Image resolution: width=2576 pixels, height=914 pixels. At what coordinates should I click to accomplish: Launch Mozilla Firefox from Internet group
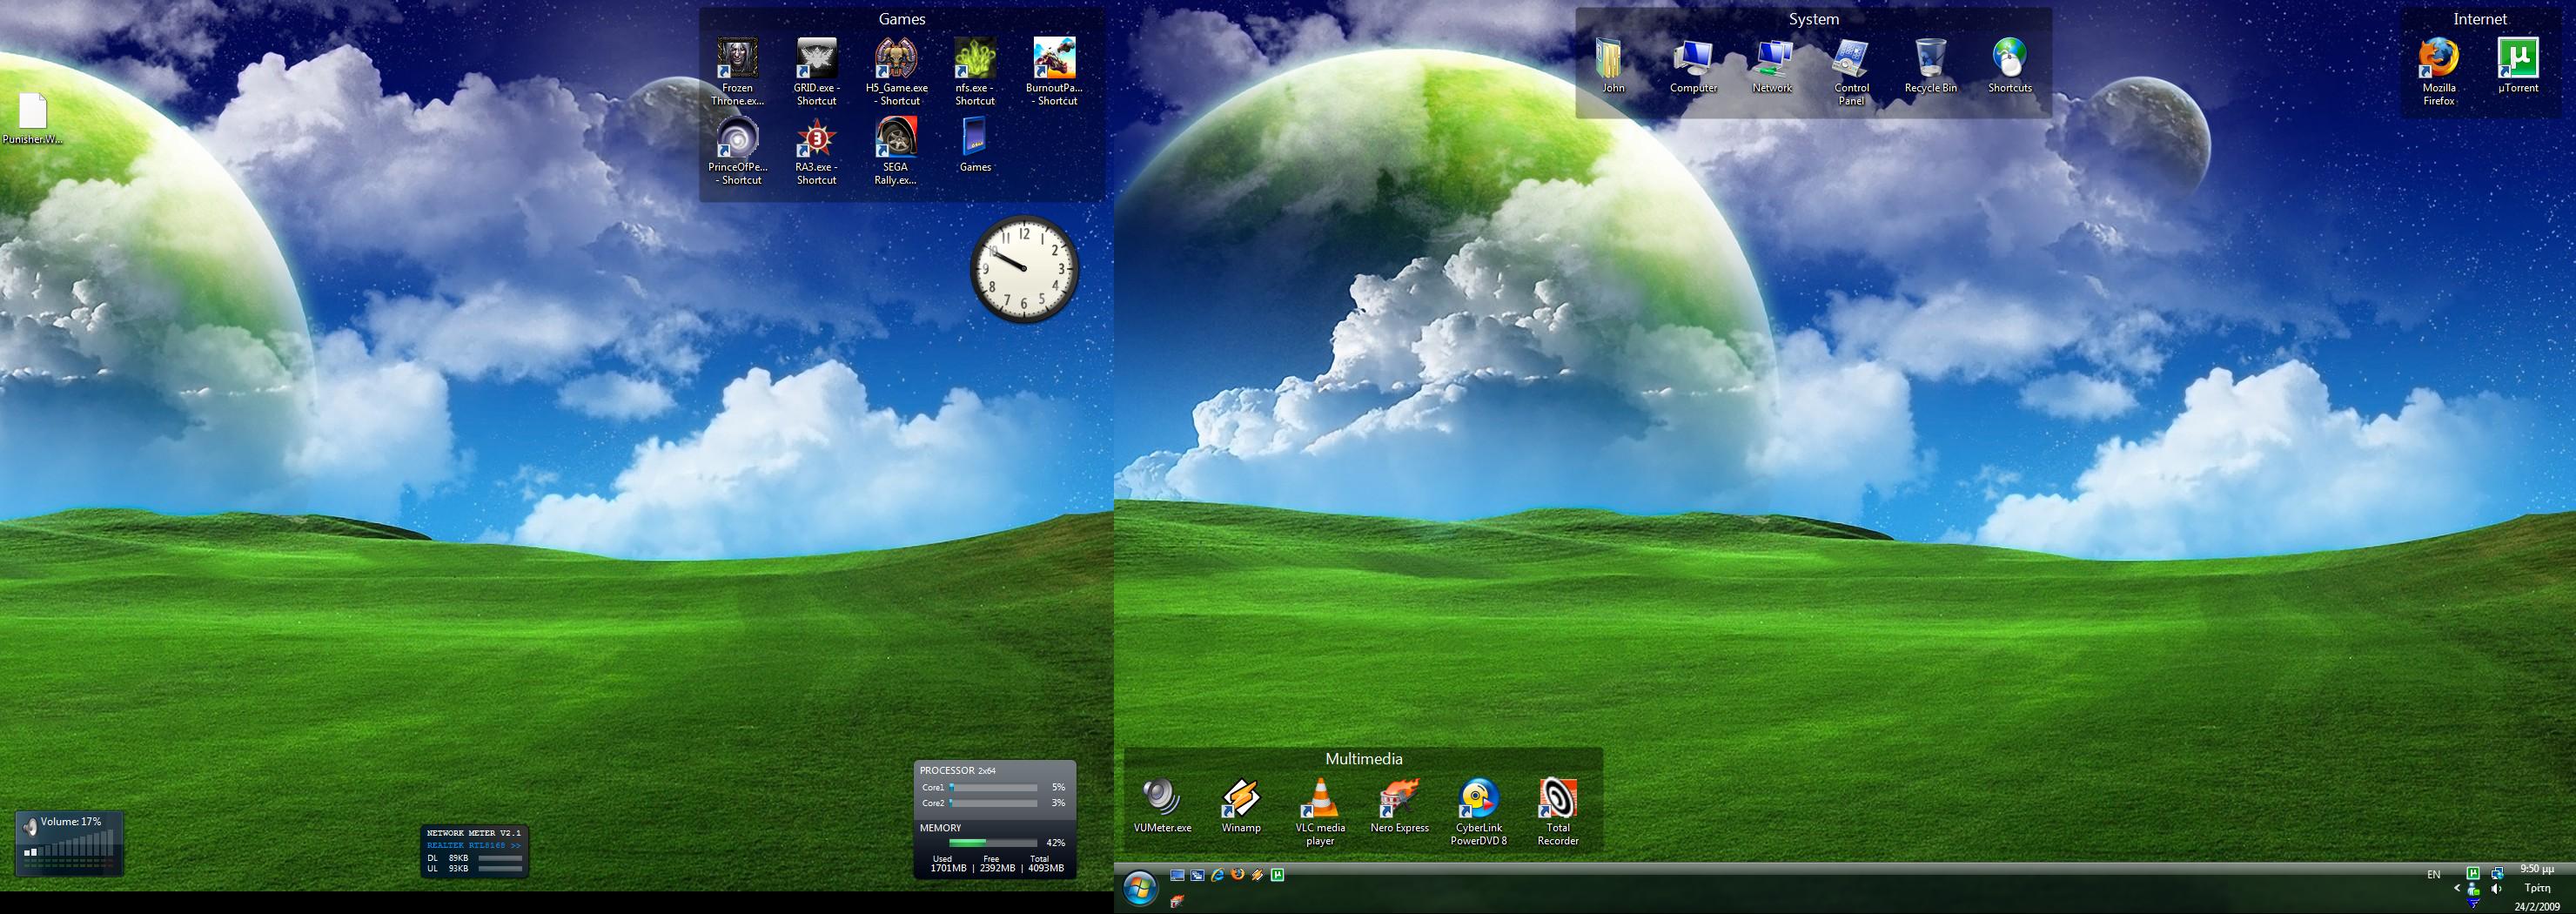(x=2438, y=60)
